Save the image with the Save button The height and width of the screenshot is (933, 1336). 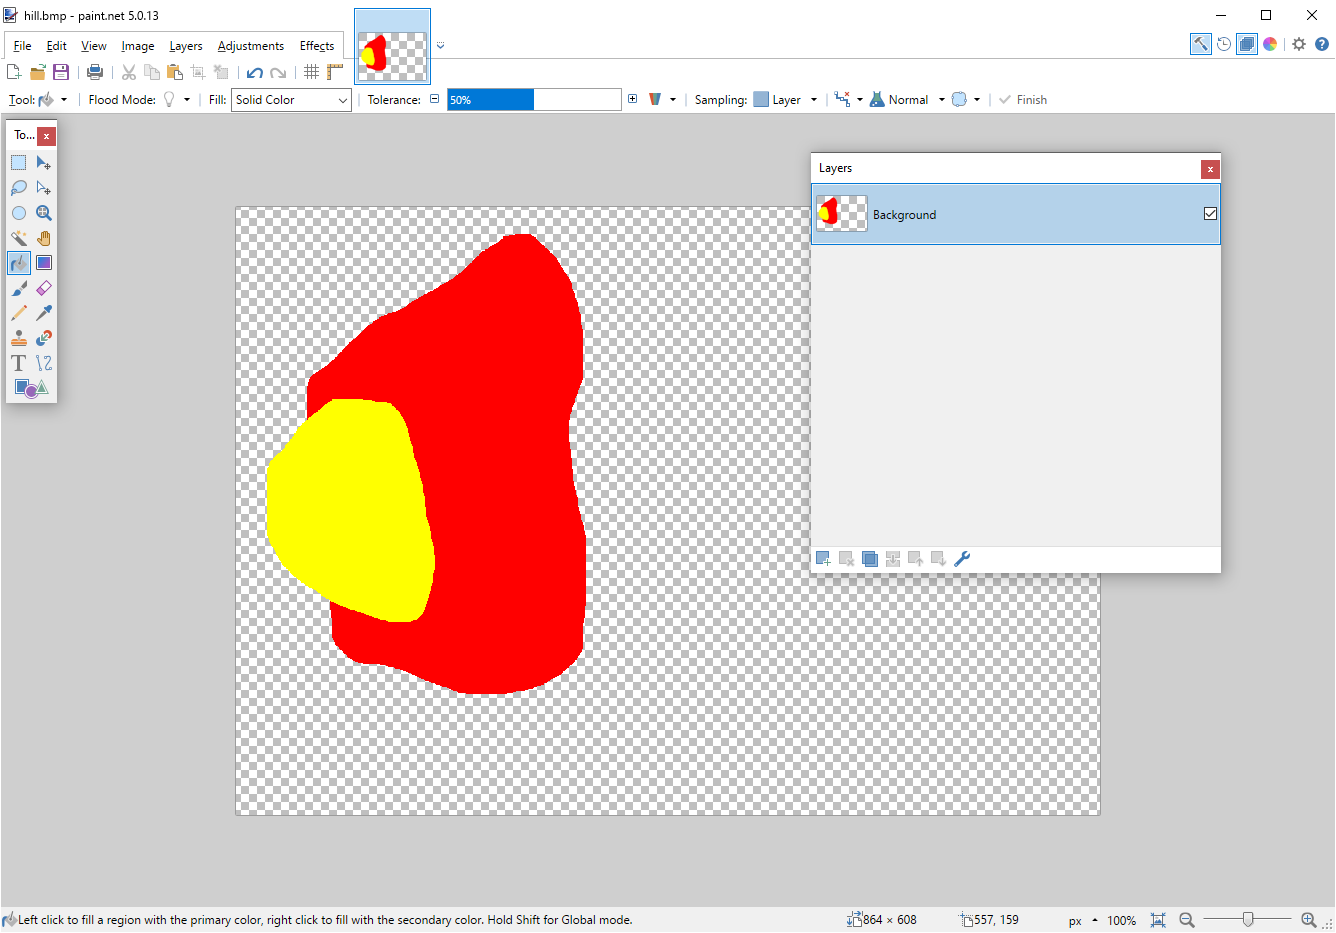(61, 72)
